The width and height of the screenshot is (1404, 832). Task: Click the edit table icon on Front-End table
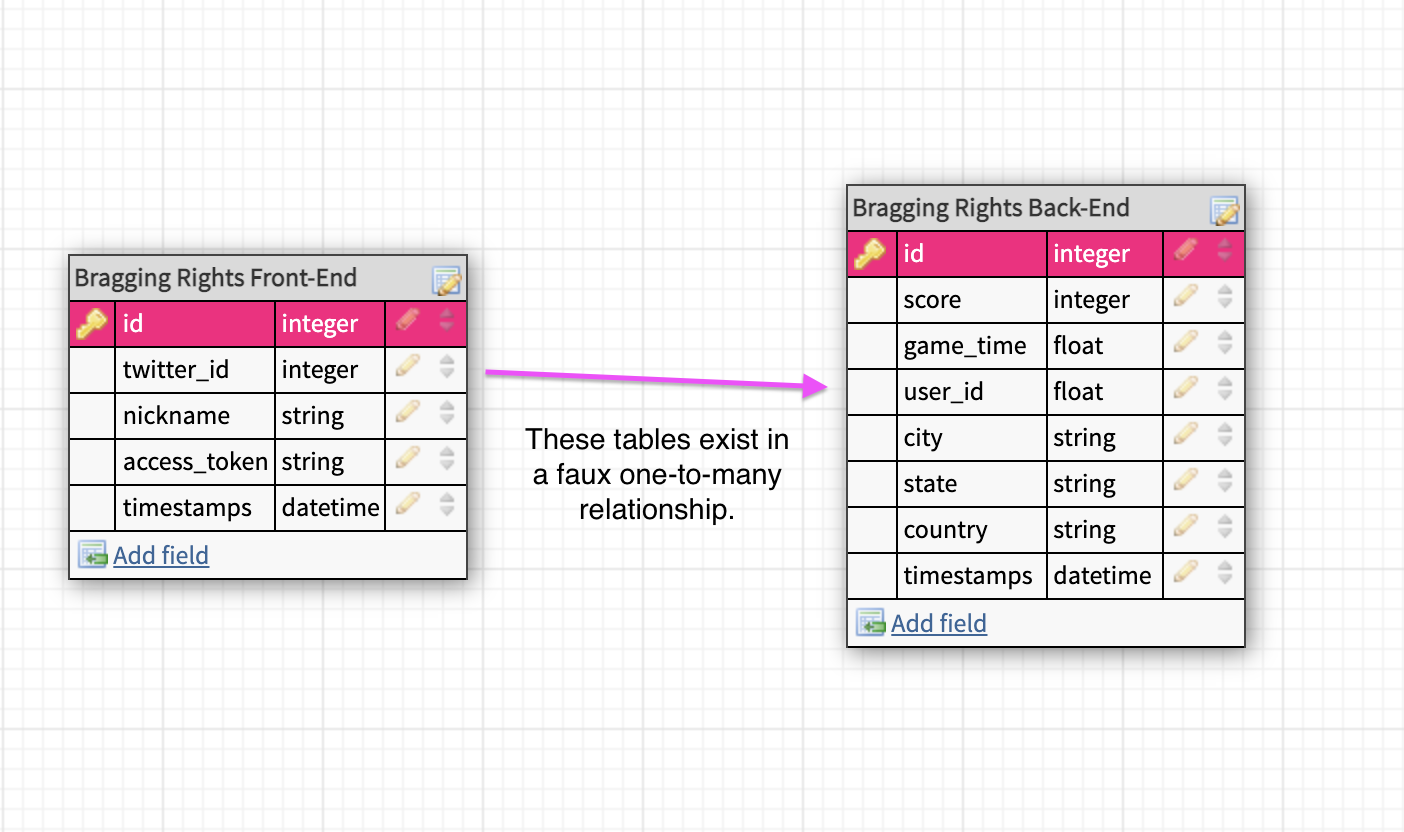446,281
